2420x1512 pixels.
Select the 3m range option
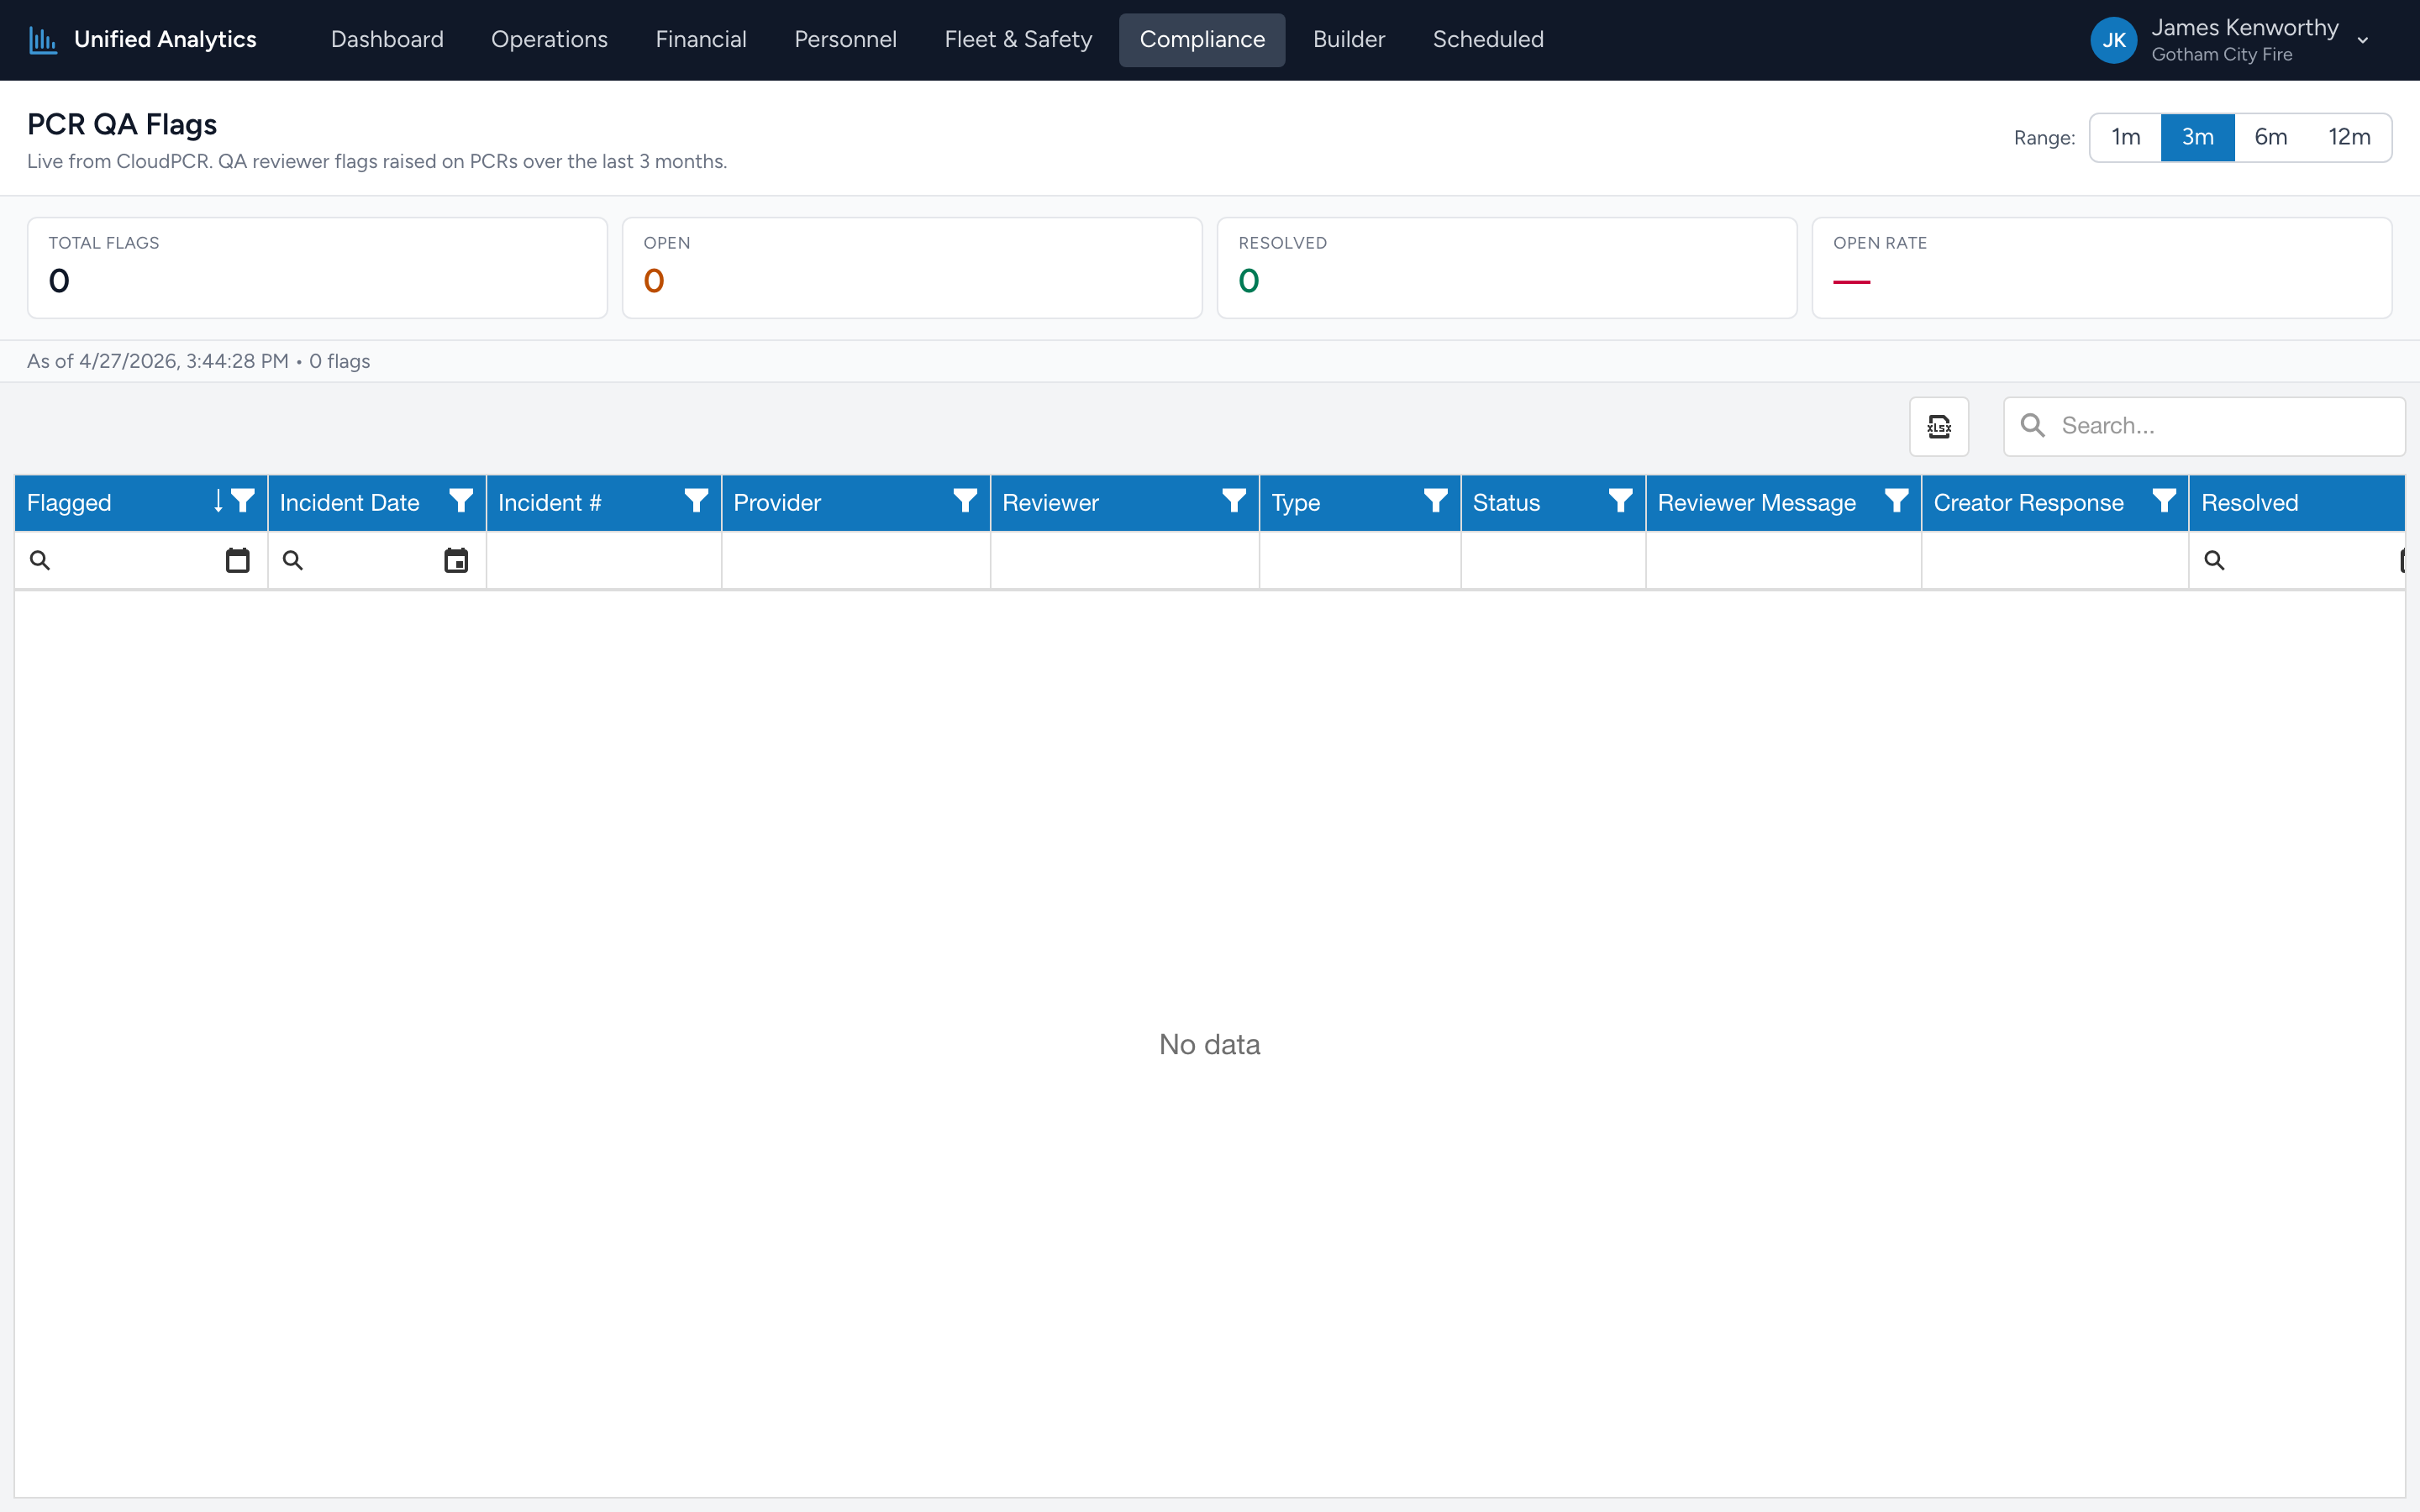(2198, 137)
